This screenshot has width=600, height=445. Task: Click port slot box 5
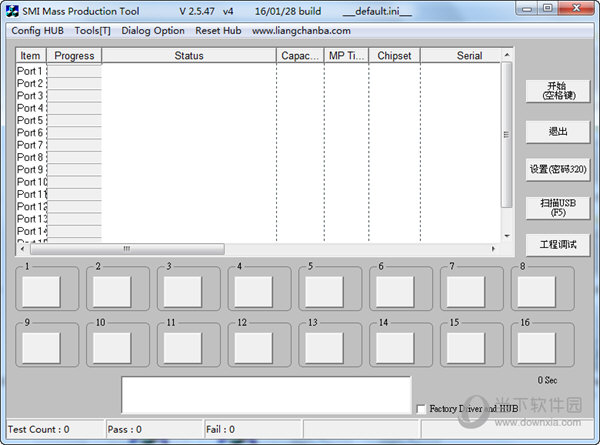click(324, 292)
